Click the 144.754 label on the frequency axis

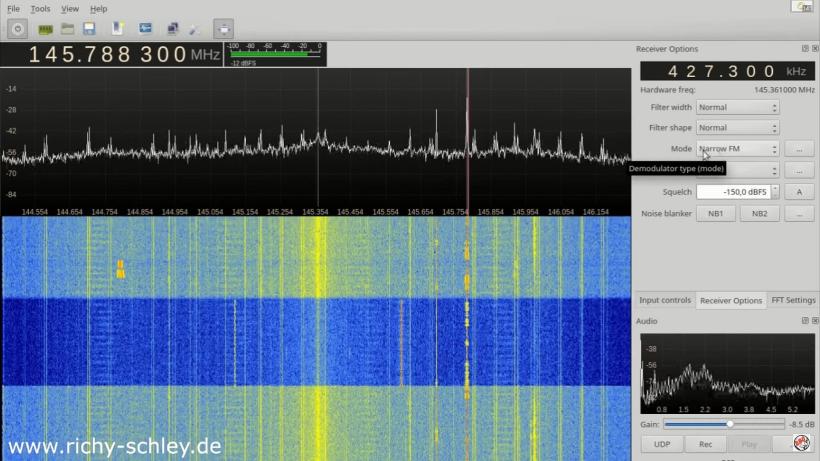[105, 212]
